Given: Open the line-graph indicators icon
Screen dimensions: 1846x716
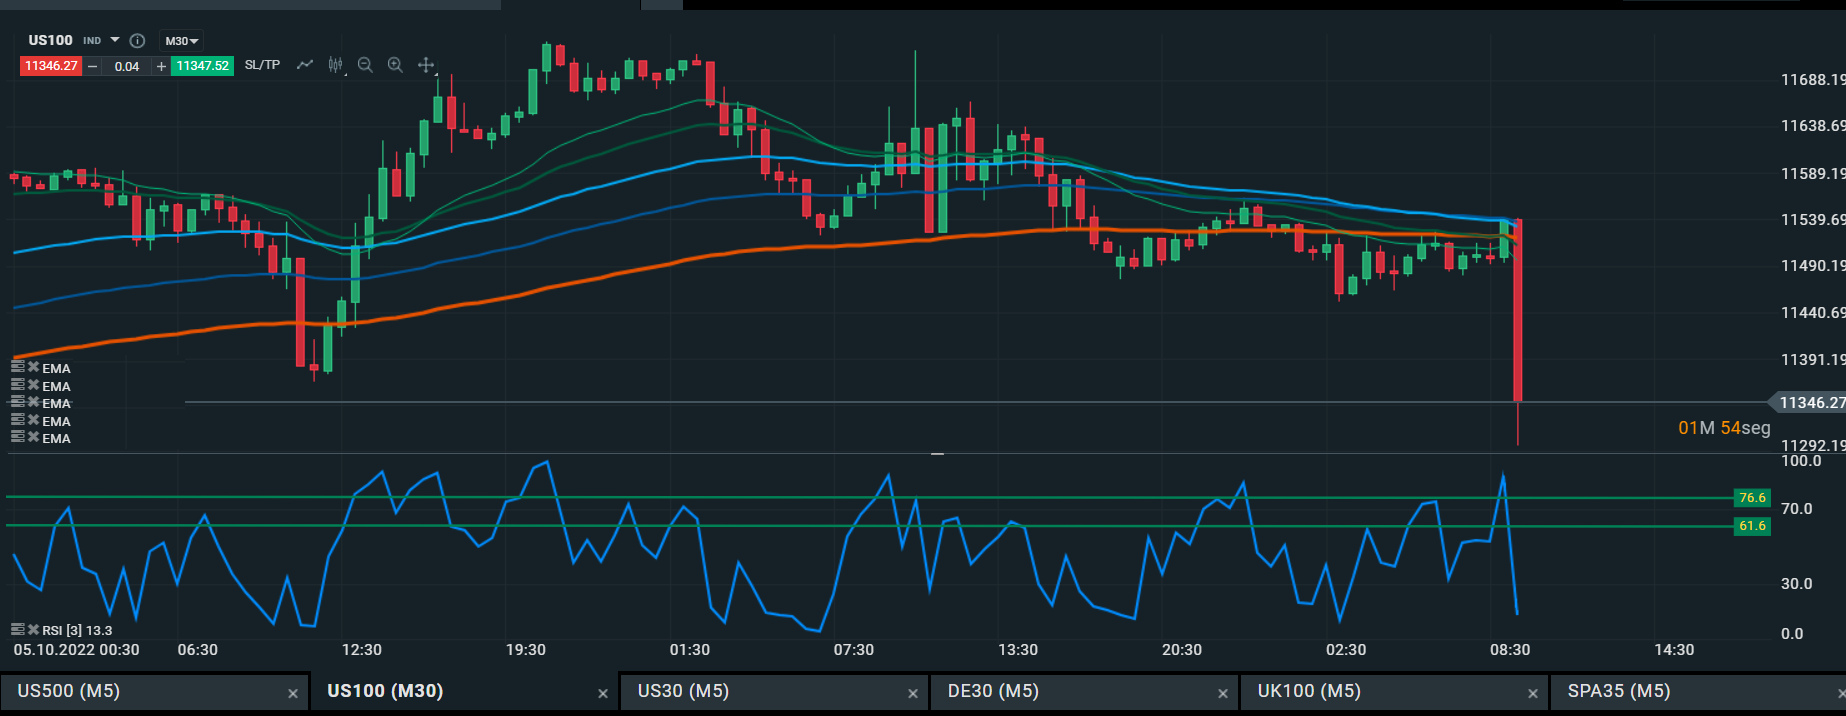Looking at the screenshot, I should click(305, 65).
